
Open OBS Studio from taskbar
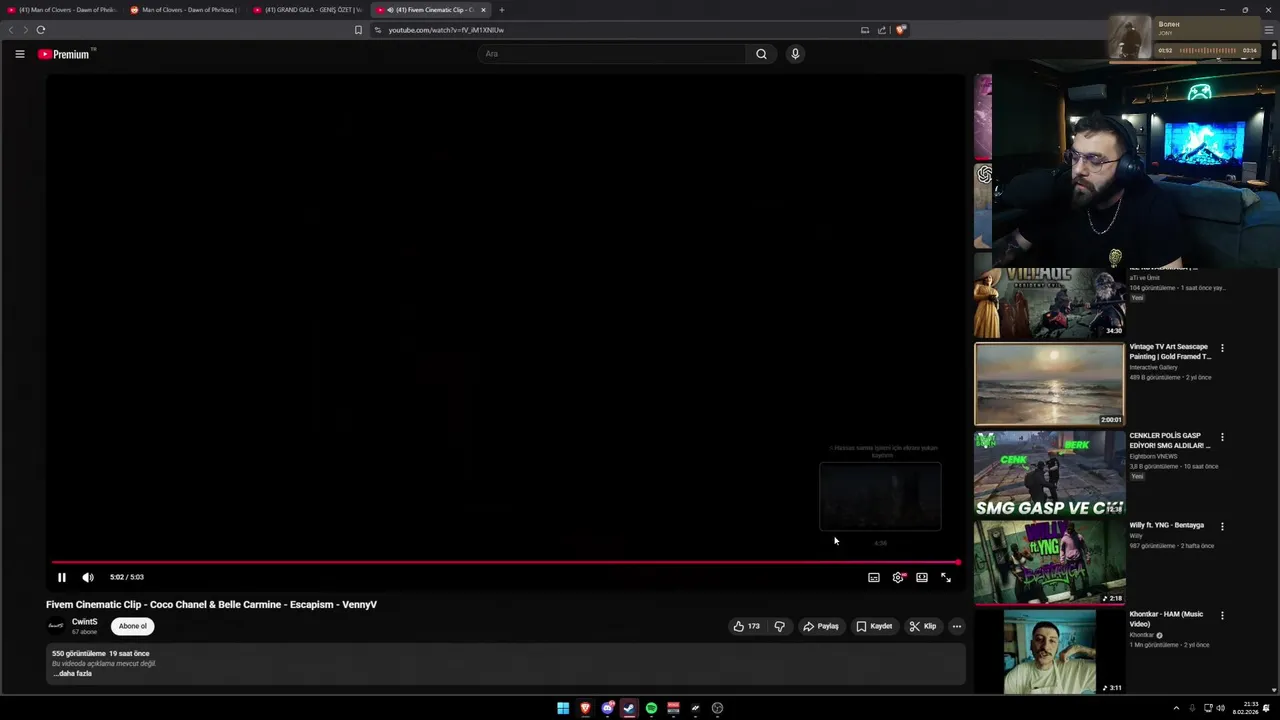(717, 708)
